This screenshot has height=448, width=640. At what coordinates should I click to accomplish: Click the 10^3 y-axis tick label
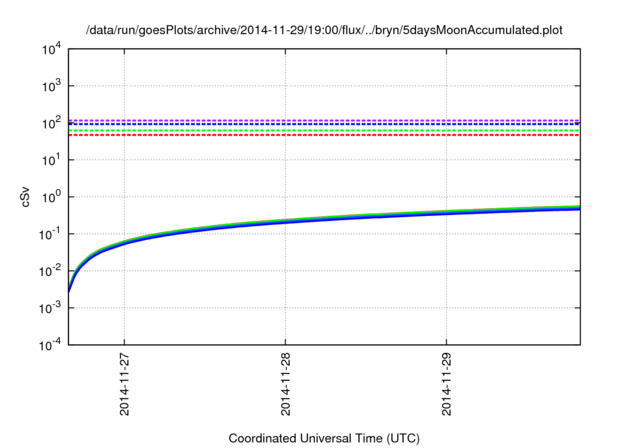(51, 86)
